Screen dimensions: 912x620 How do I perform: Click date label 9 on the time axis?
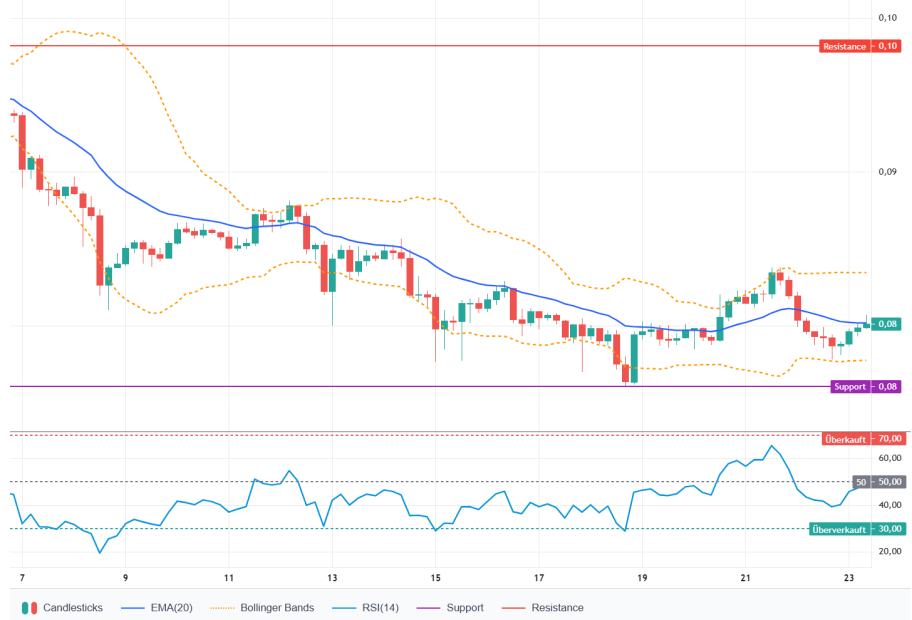(126, 578)
